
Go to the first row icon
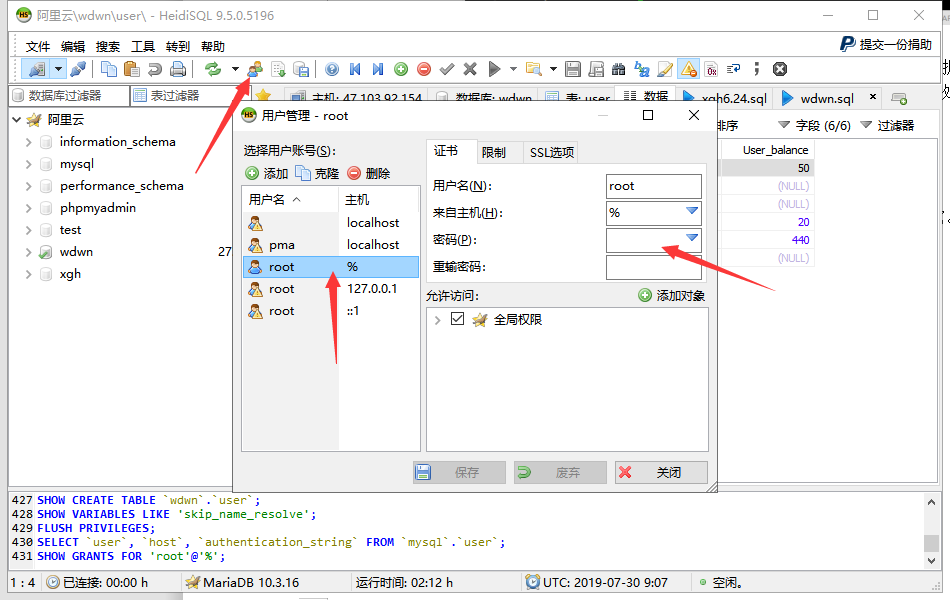(x=355, y=69)
